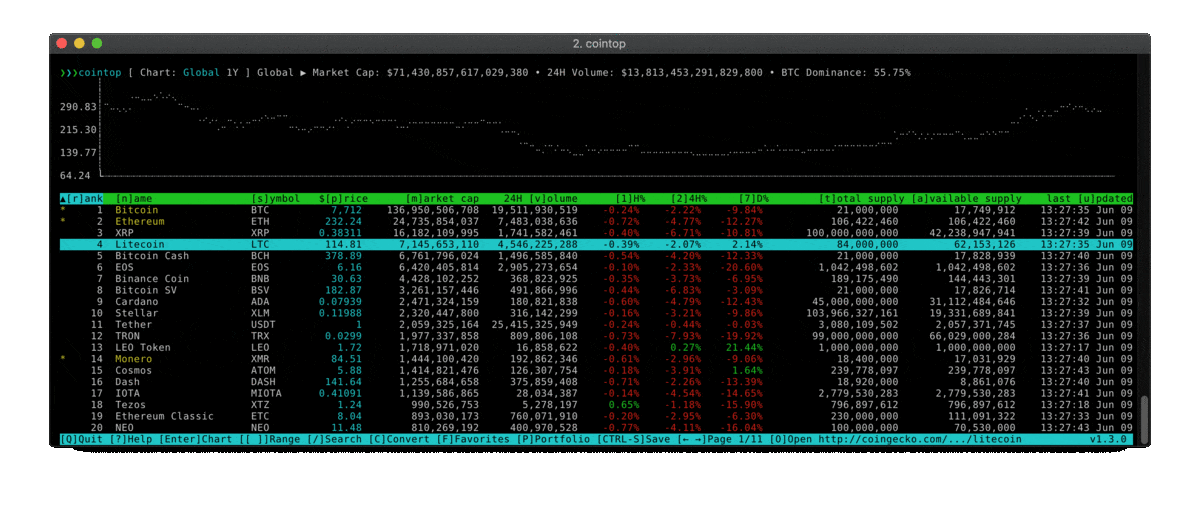Select the Dash coin name
Image resolution: width=1200 pixels, height=512 pixels.
[127, 382]
